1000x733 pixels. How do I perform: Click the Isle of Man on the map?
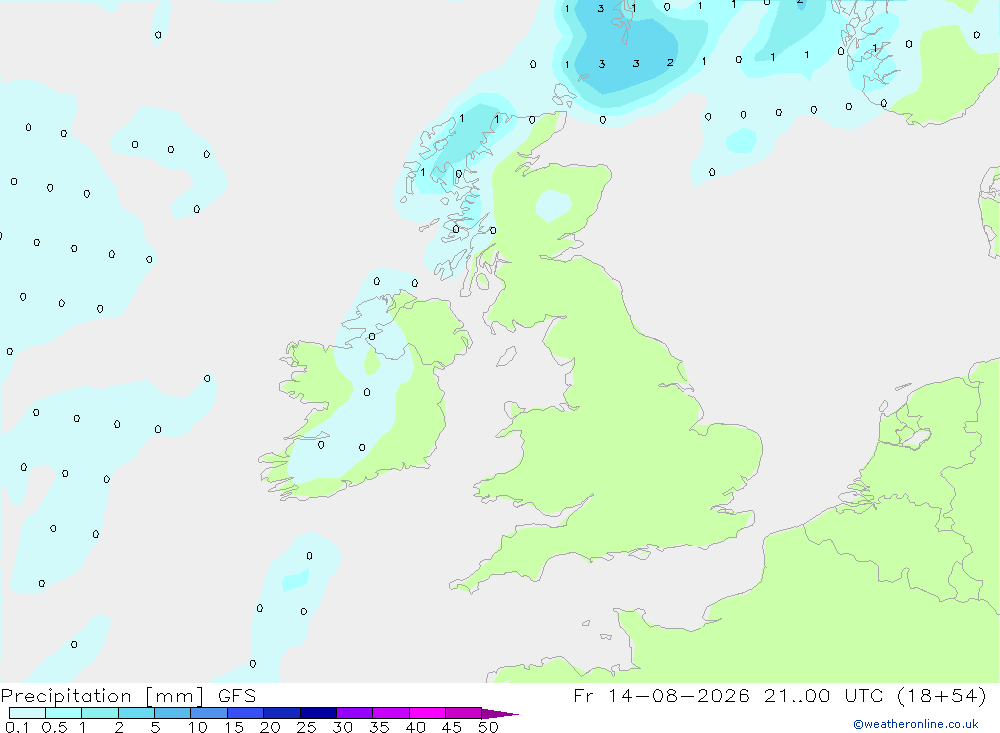506,357
